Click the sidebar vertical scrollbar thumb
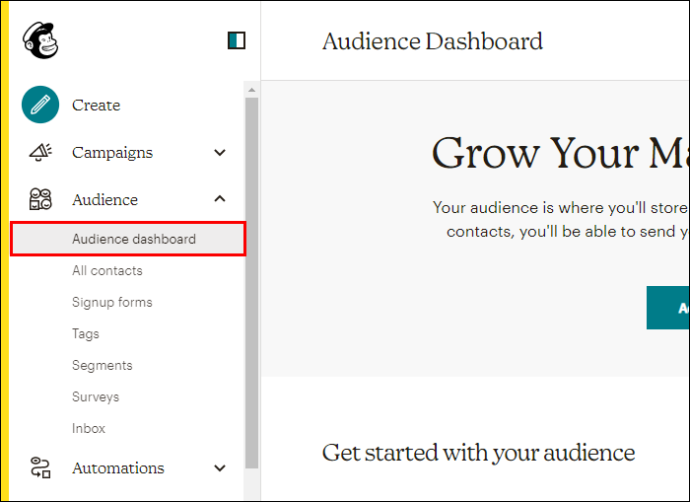This screenshot has width=690, height=502. click(x=252, y=283)
